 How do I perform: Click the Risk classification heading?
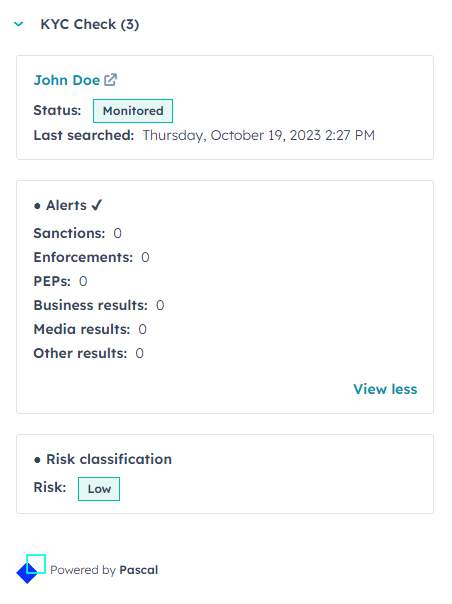click(109, 459)
